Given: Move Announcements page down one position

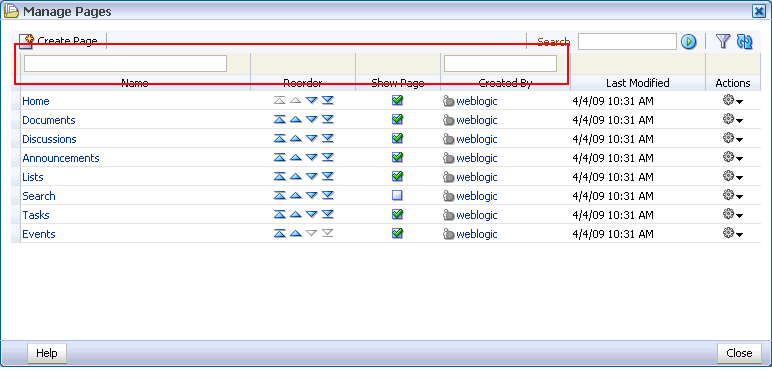Looking at the screenshot, I should pos(312,158).
